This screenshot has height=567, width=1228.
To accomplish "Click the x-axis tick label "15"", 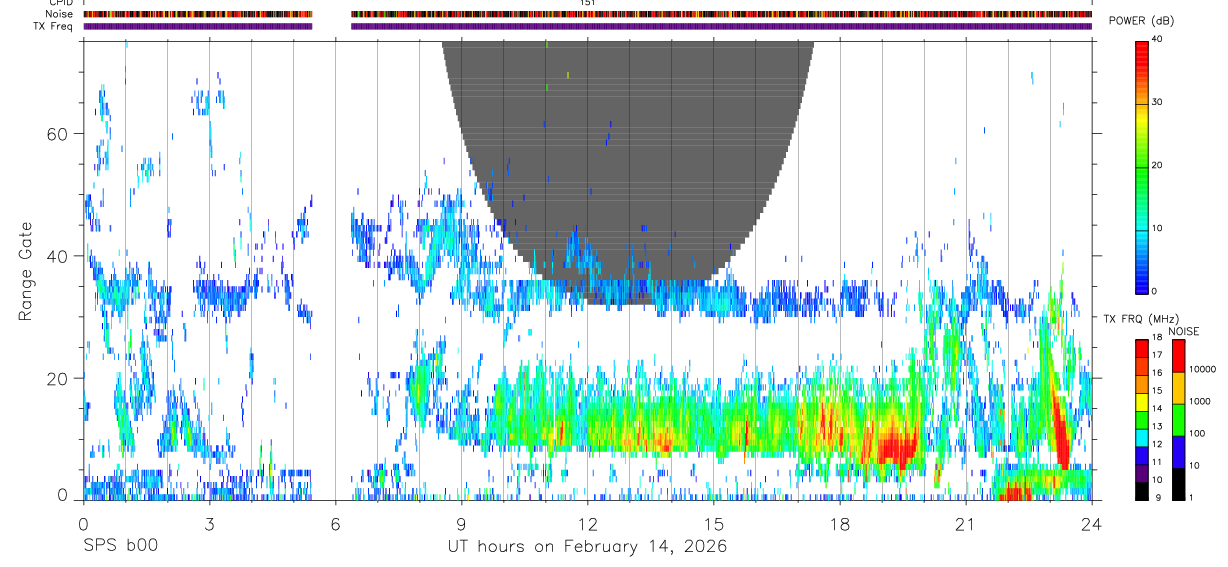I will [x=713, y=524].
